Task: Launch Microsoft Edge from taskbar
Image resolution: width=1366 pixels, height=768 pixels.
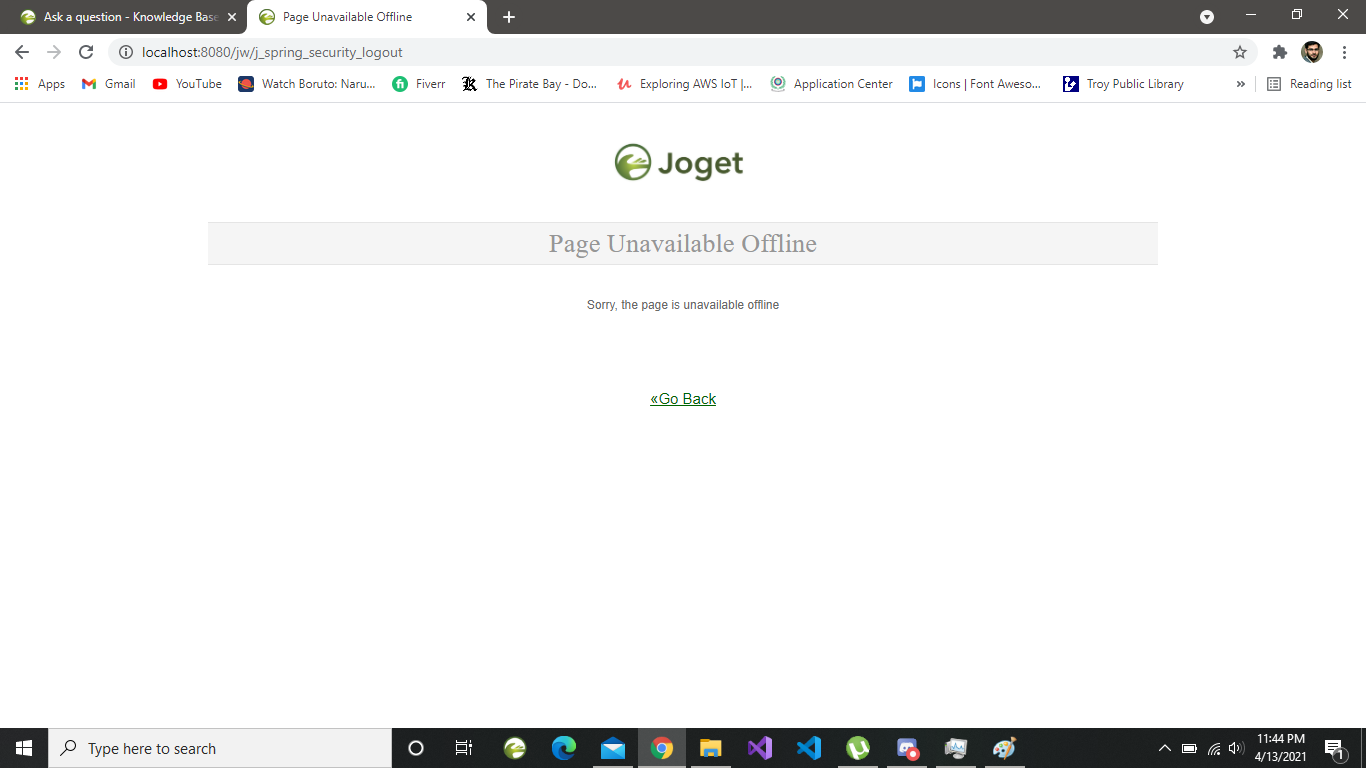Action: tap(564, 748)
